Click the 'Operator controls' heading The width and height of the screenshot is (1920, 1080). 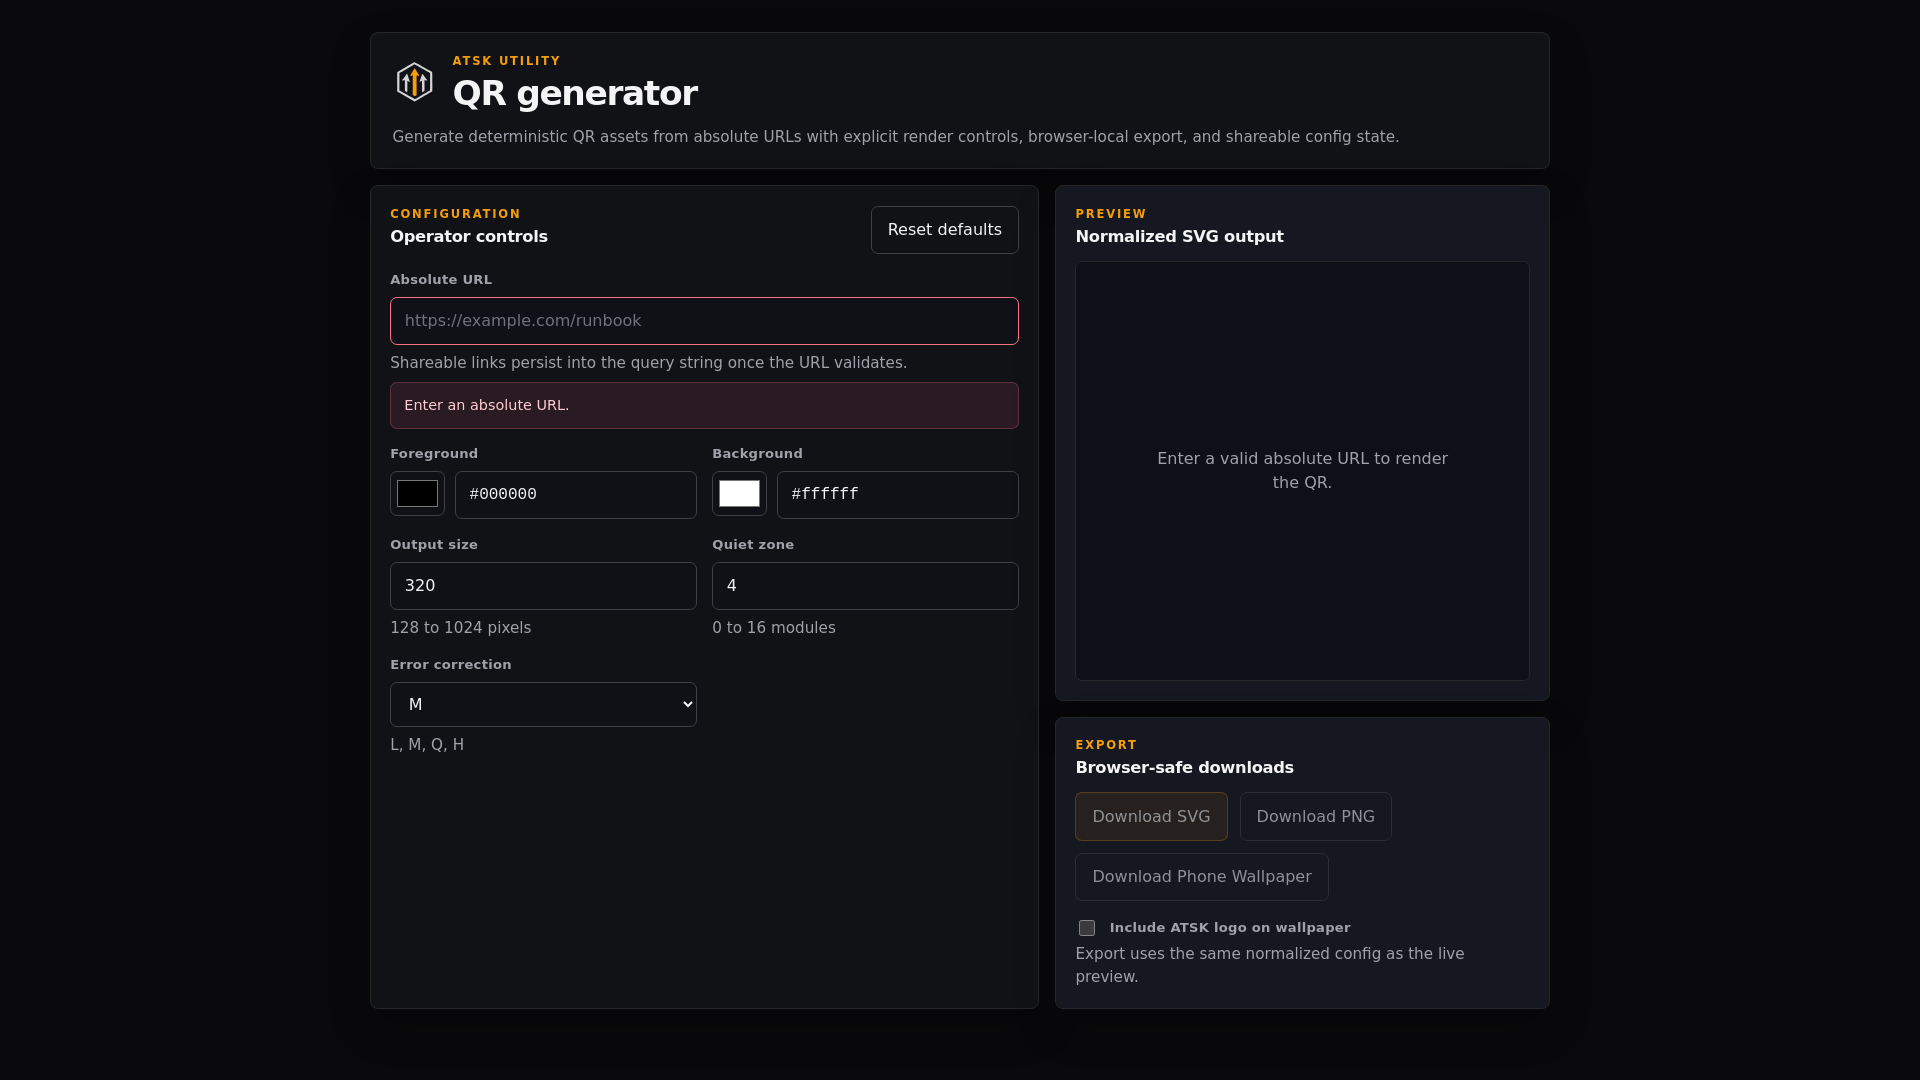point(469,237)
